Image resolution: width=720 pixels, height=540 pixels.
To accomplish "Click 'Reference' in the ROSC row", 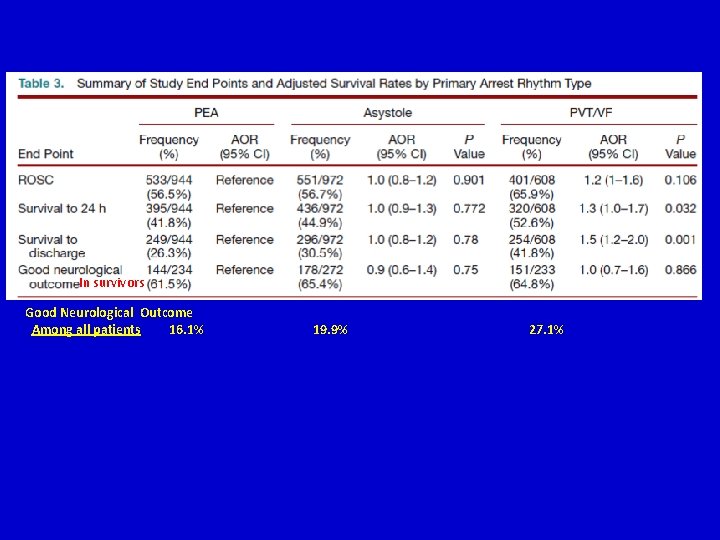I will (245, 180).
